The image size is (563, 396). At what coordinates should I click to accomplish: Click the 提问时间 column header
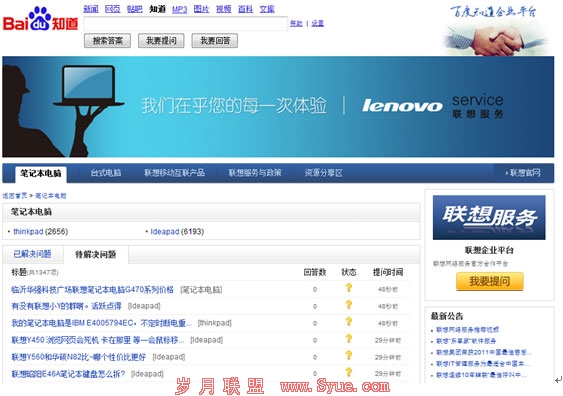tap(388, 272)
